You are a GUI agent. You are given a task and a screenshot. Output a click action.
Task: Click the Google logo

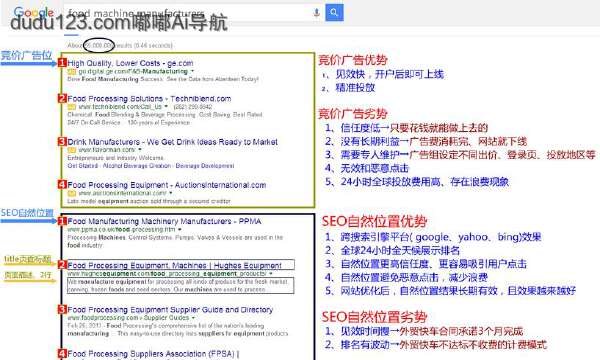(34, 12)
